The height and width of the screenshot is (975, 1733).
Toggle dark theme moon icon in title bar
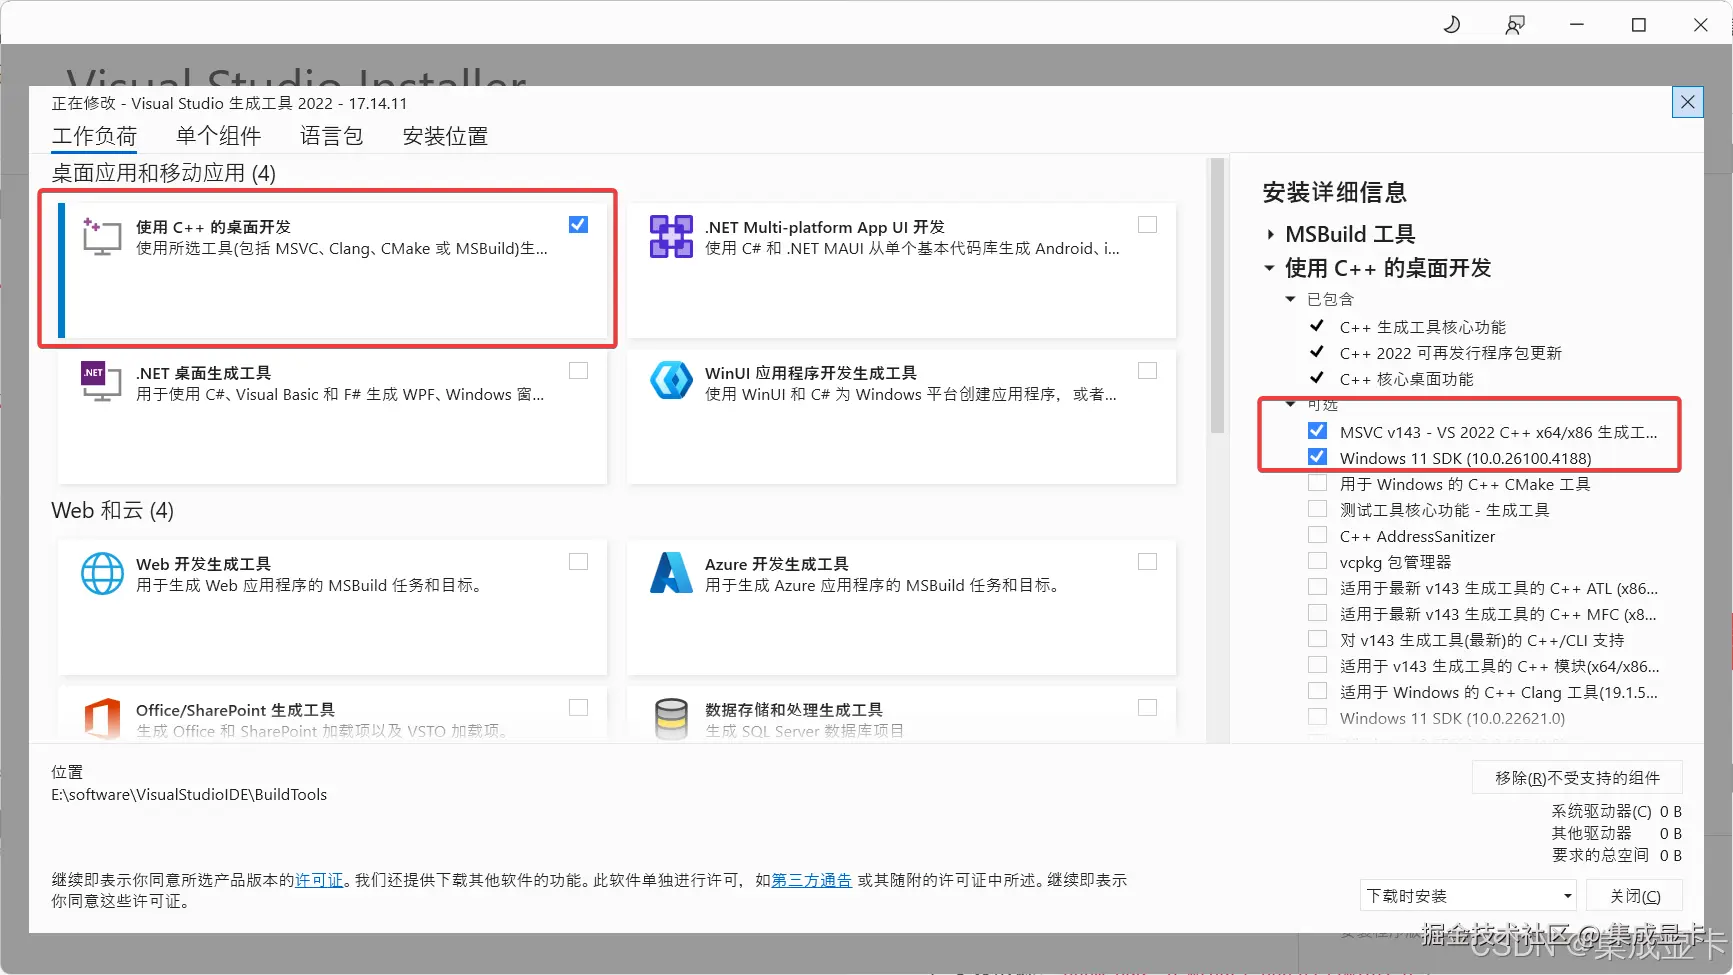click(x=1452, y=24)
